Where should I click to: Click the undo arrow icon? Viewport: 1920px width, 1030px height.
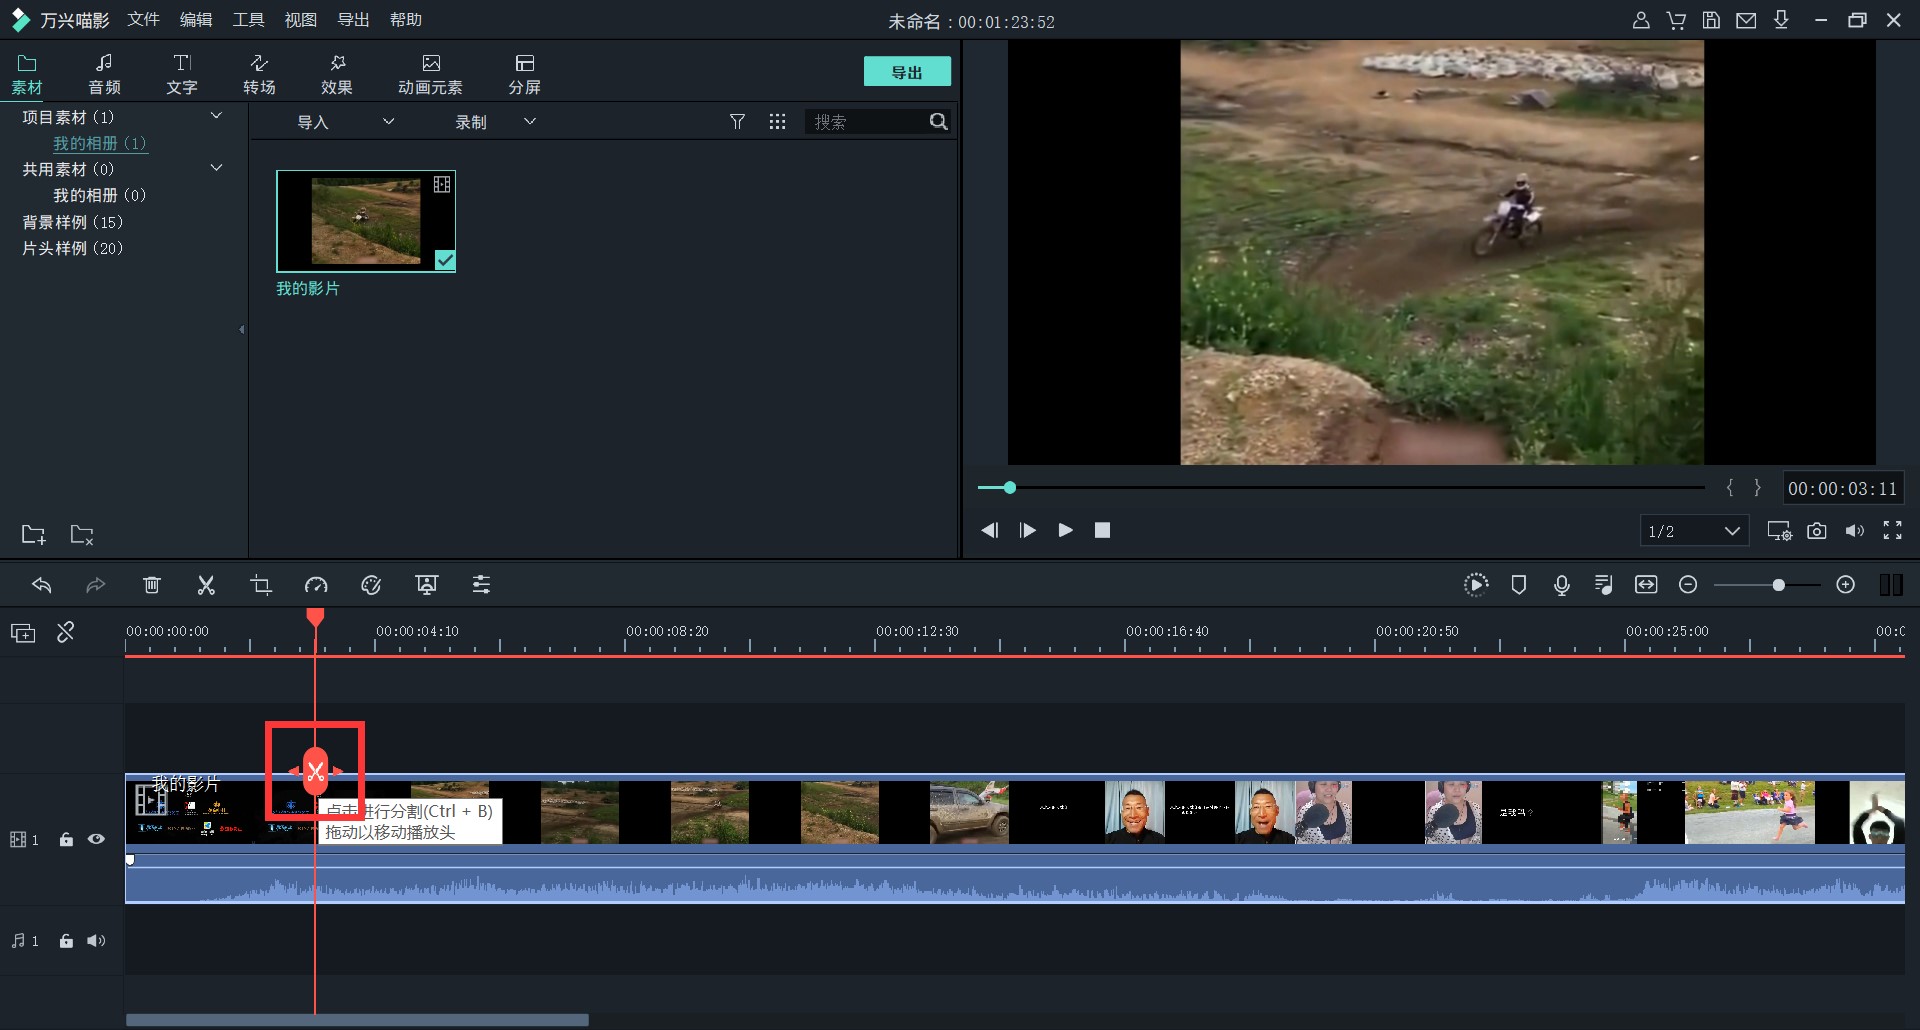click(x=41, y=585)
